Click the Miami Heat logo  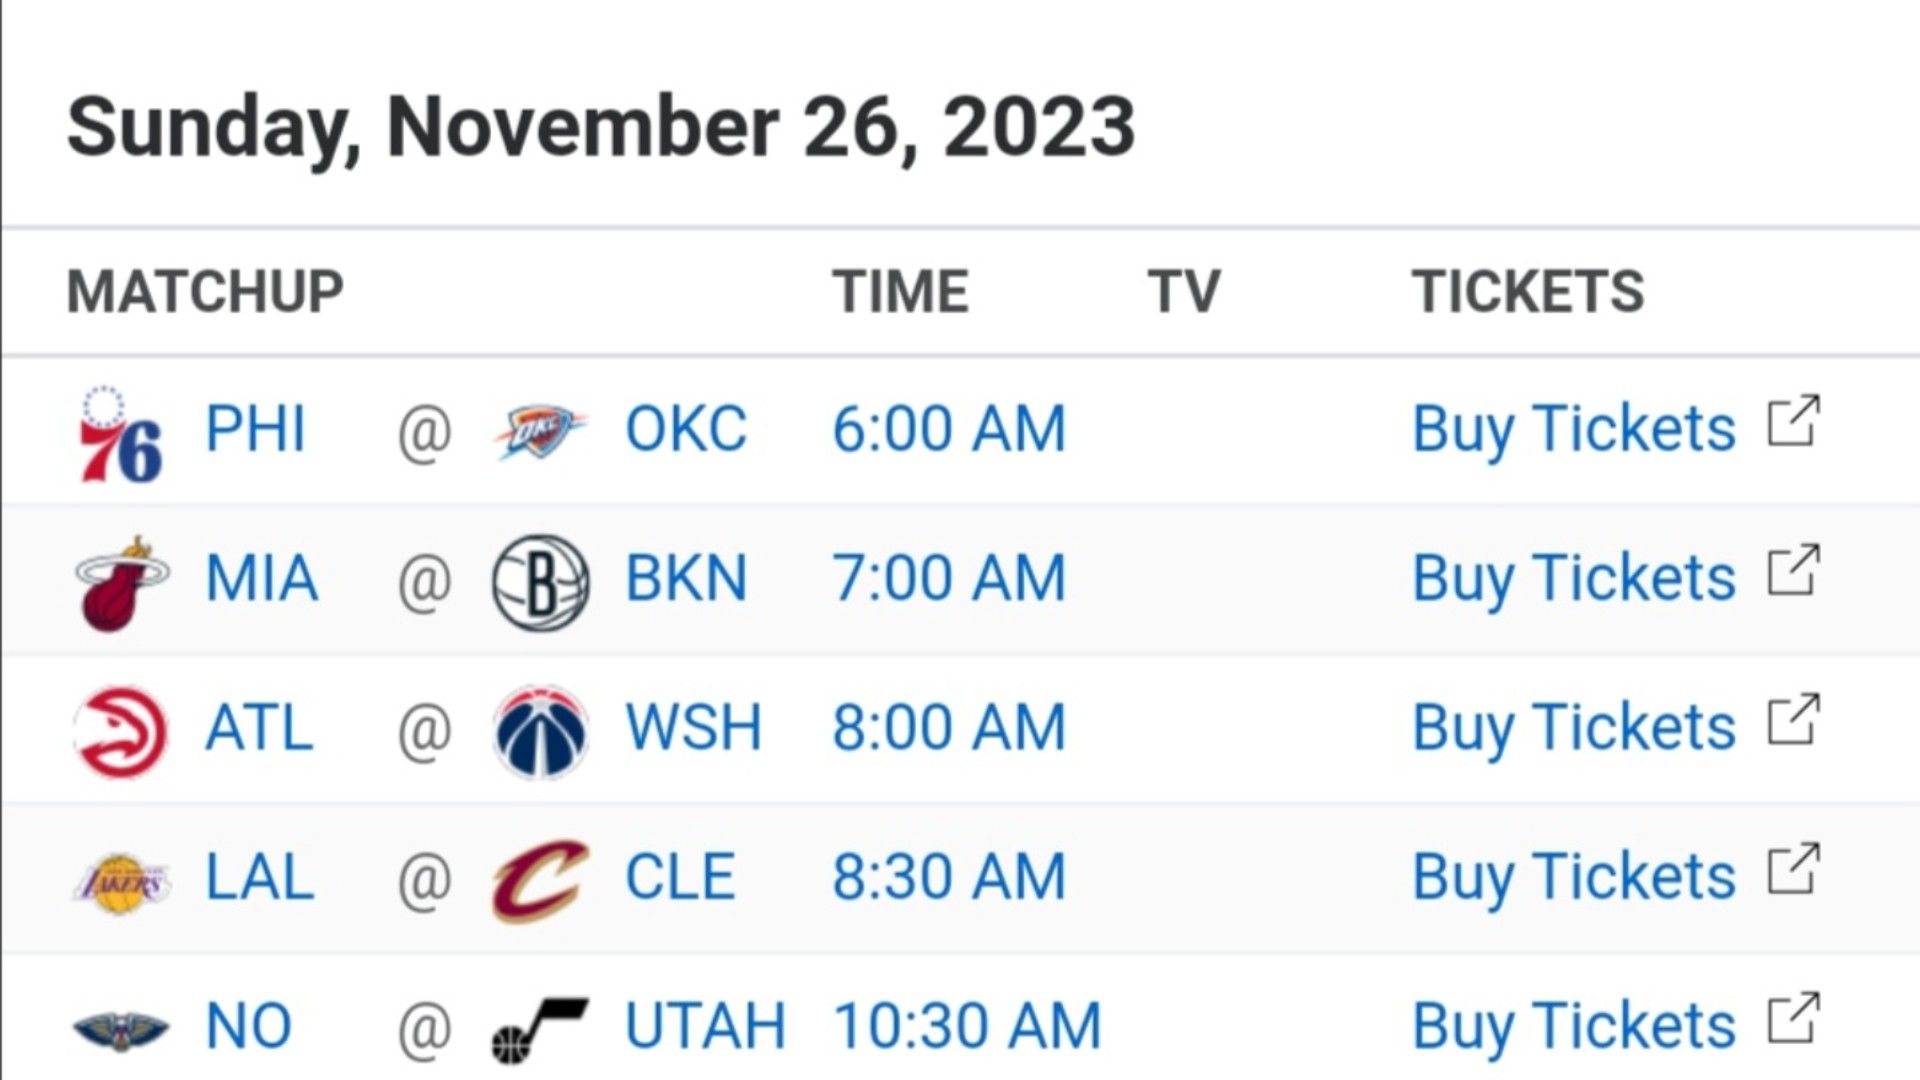pyautogui.click(x=121, y=583)
